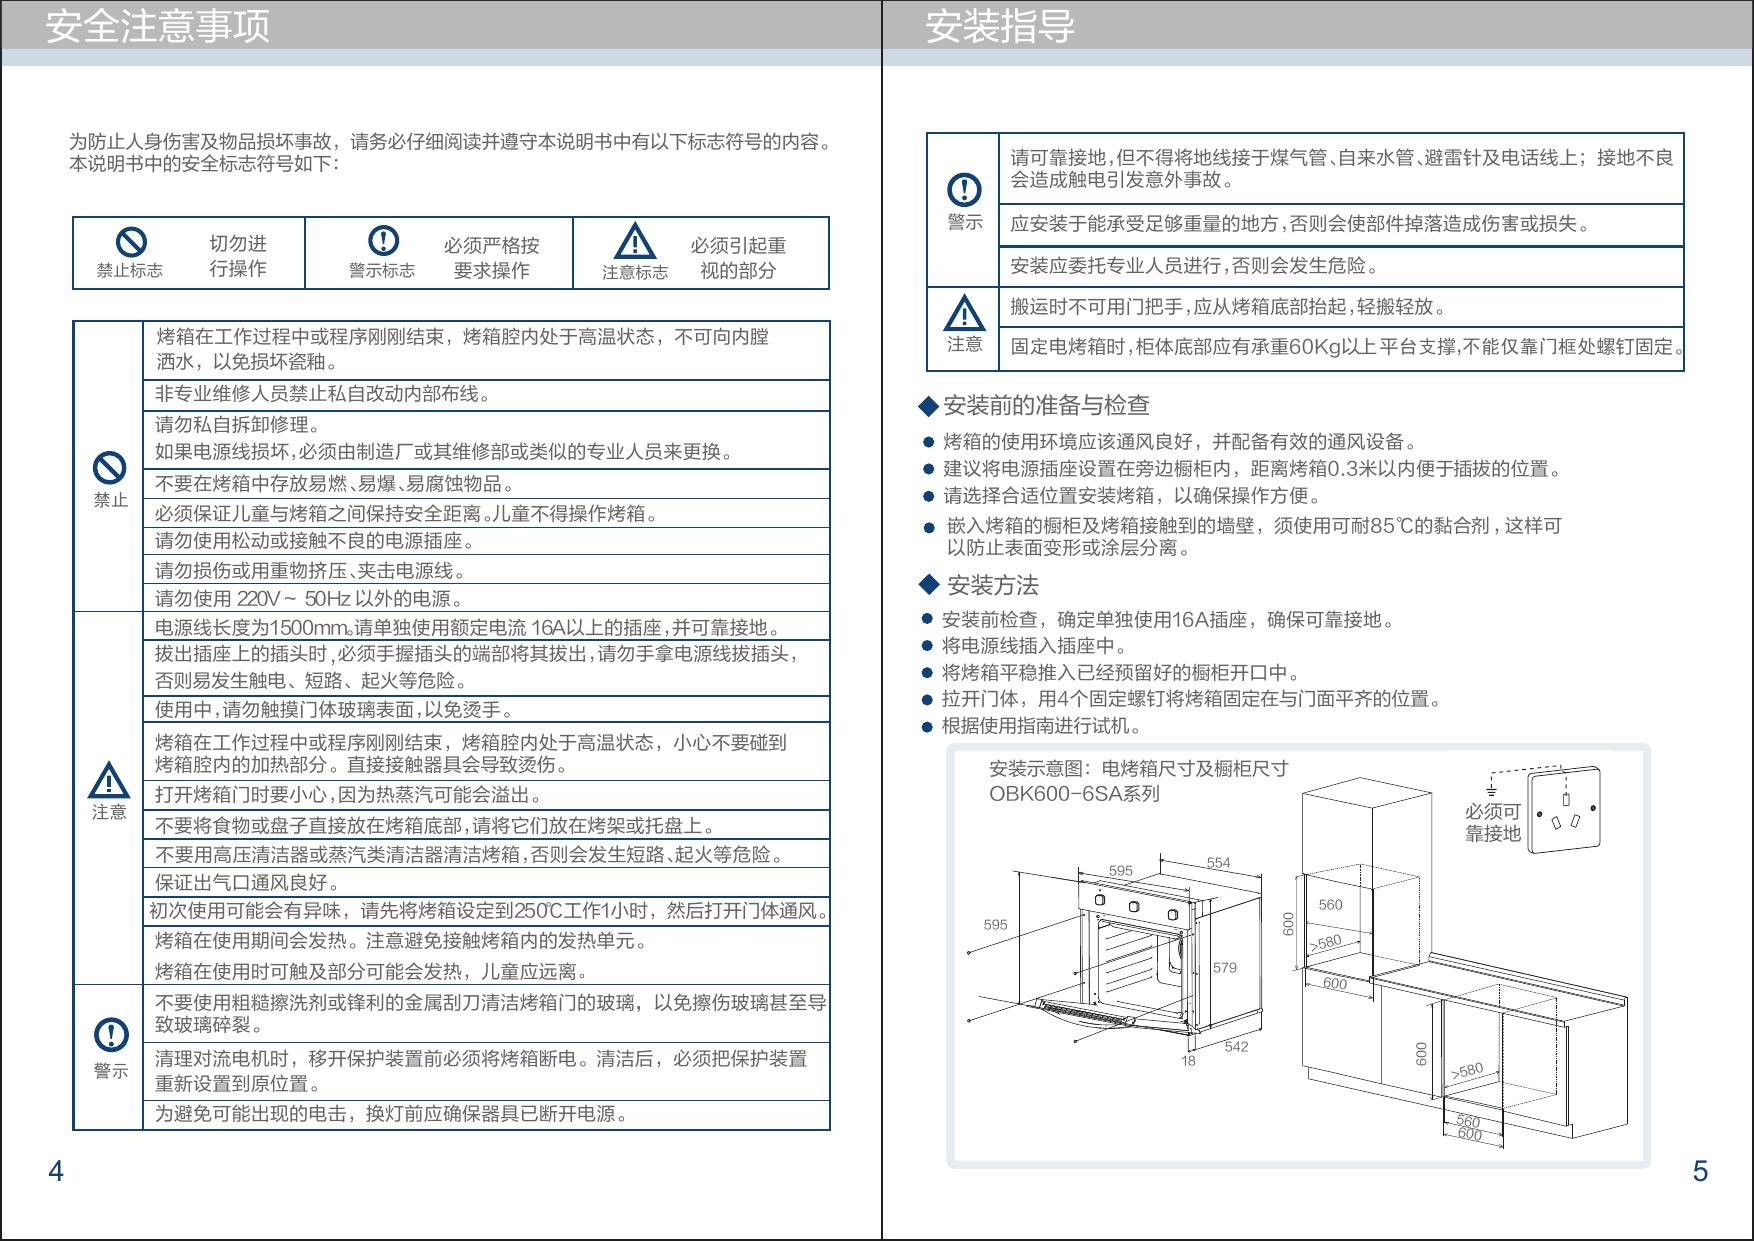This screenshot has height=1241, width=1754.
Task: Click the 注意 triangle icon in the safety table
Action: pyautogui.click(x=109, y=780)
